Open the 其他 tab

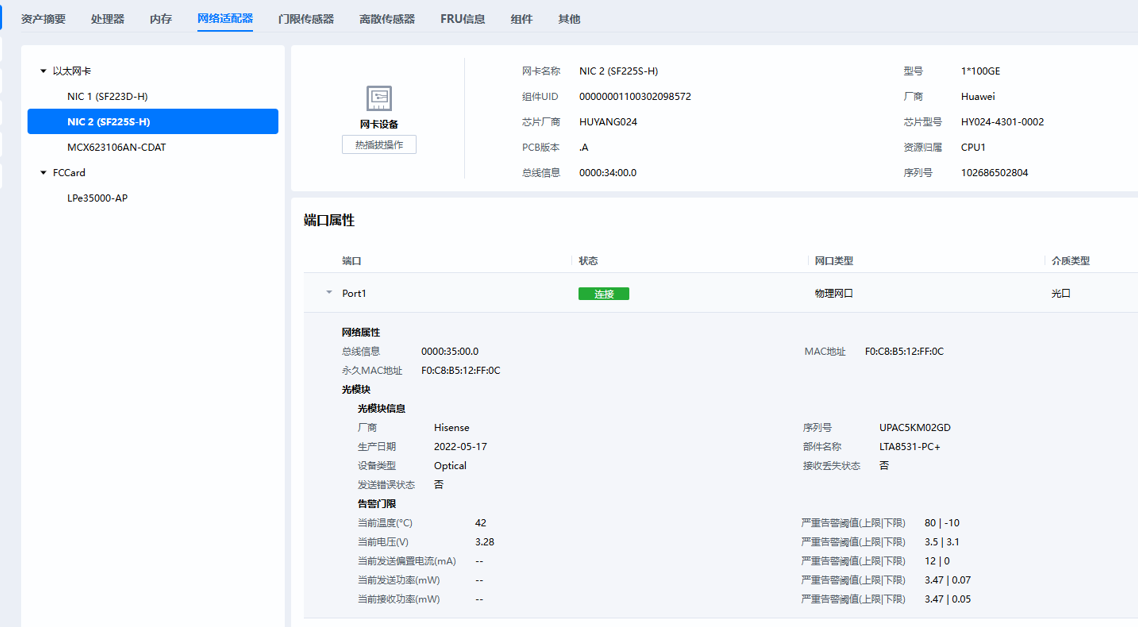coord(569,19)
